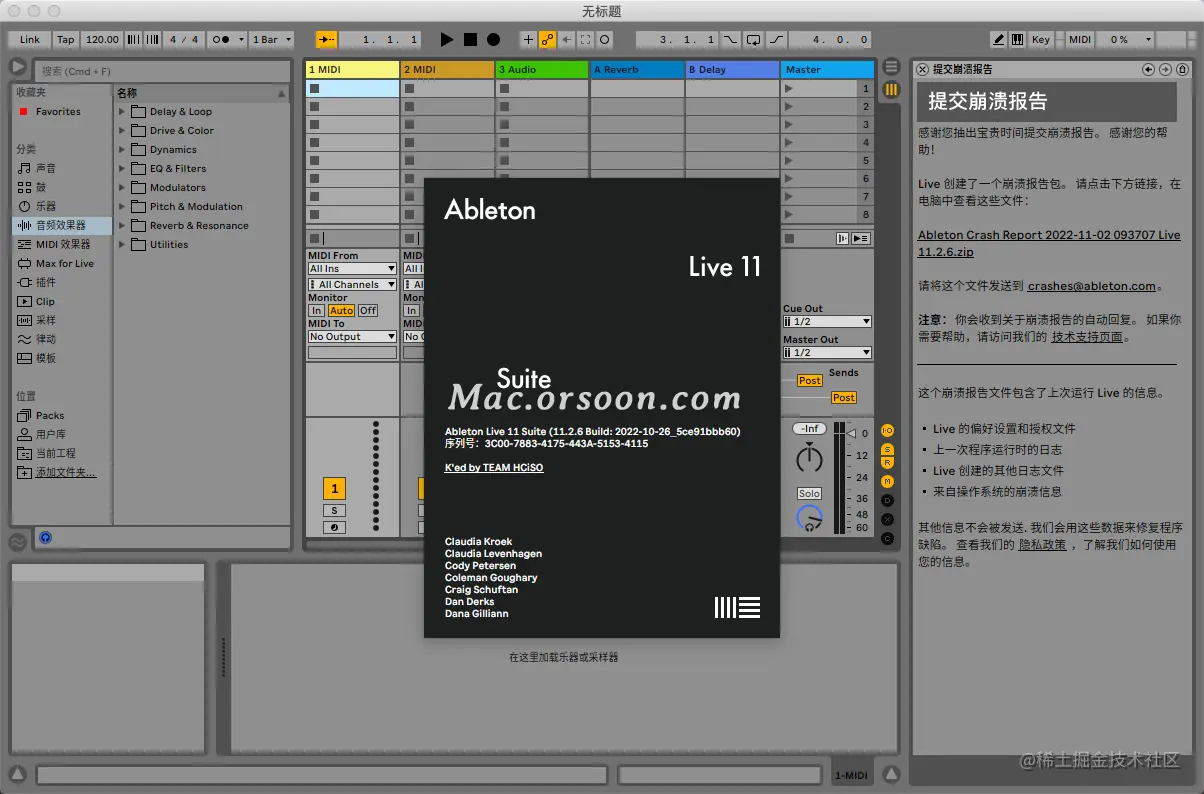Open the Cue Out dropdown
The image size is (1204, 794).
tap(827, 321)
